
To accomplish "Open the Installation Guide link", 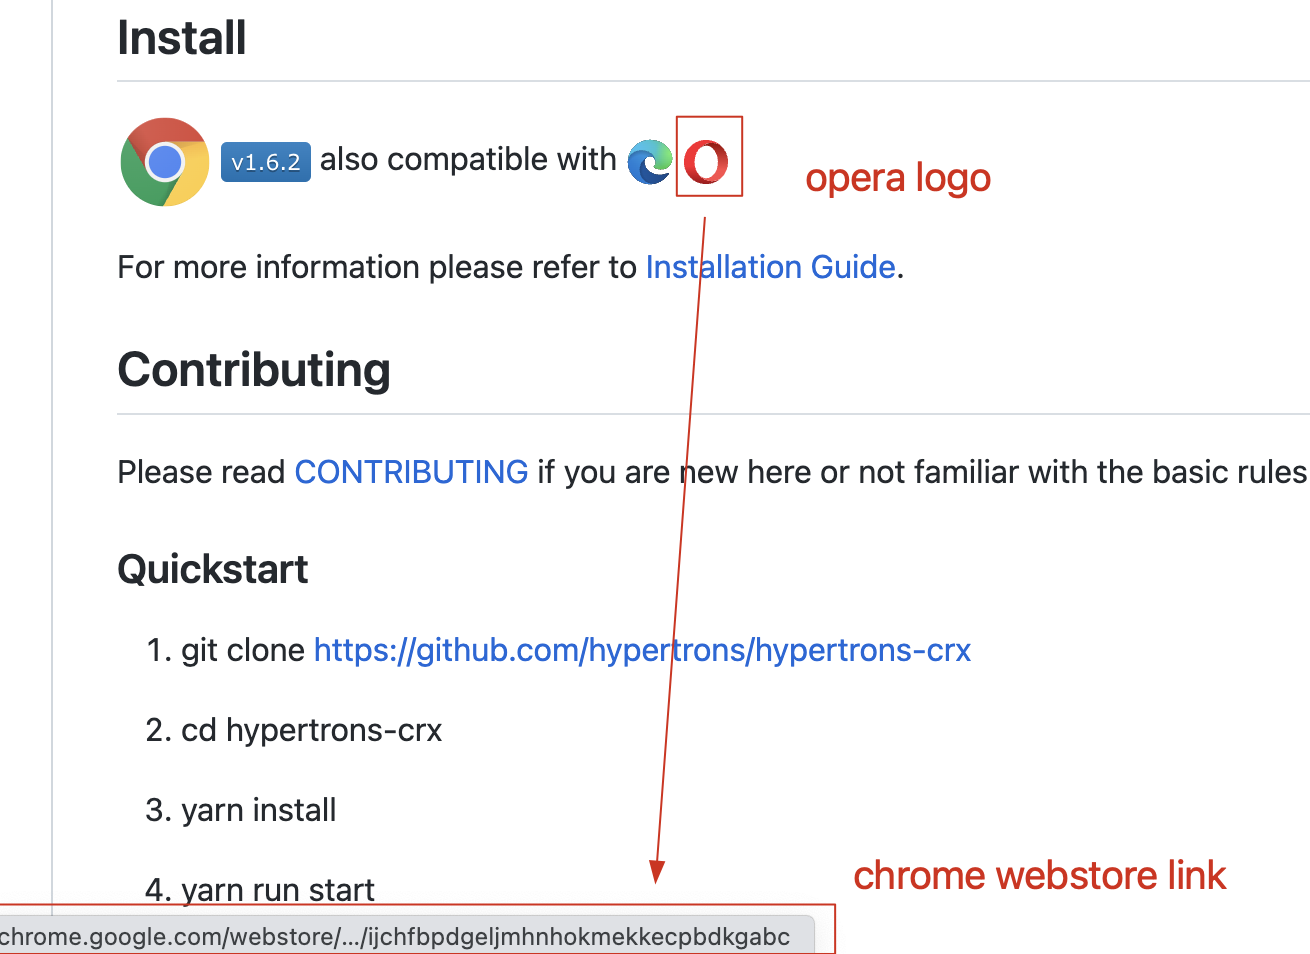I will pos(770,267).
